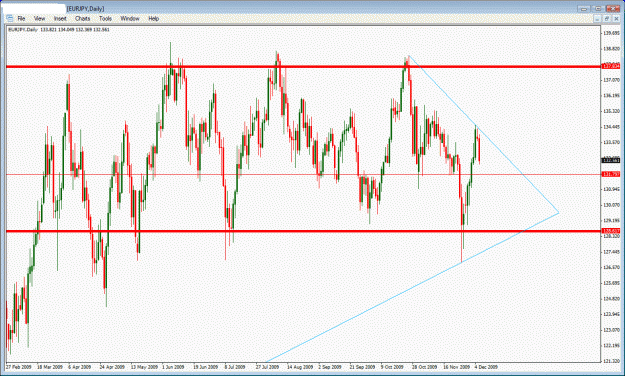
Task: Click the 16 Nov 2009 date label
Action: click(457, 367)
